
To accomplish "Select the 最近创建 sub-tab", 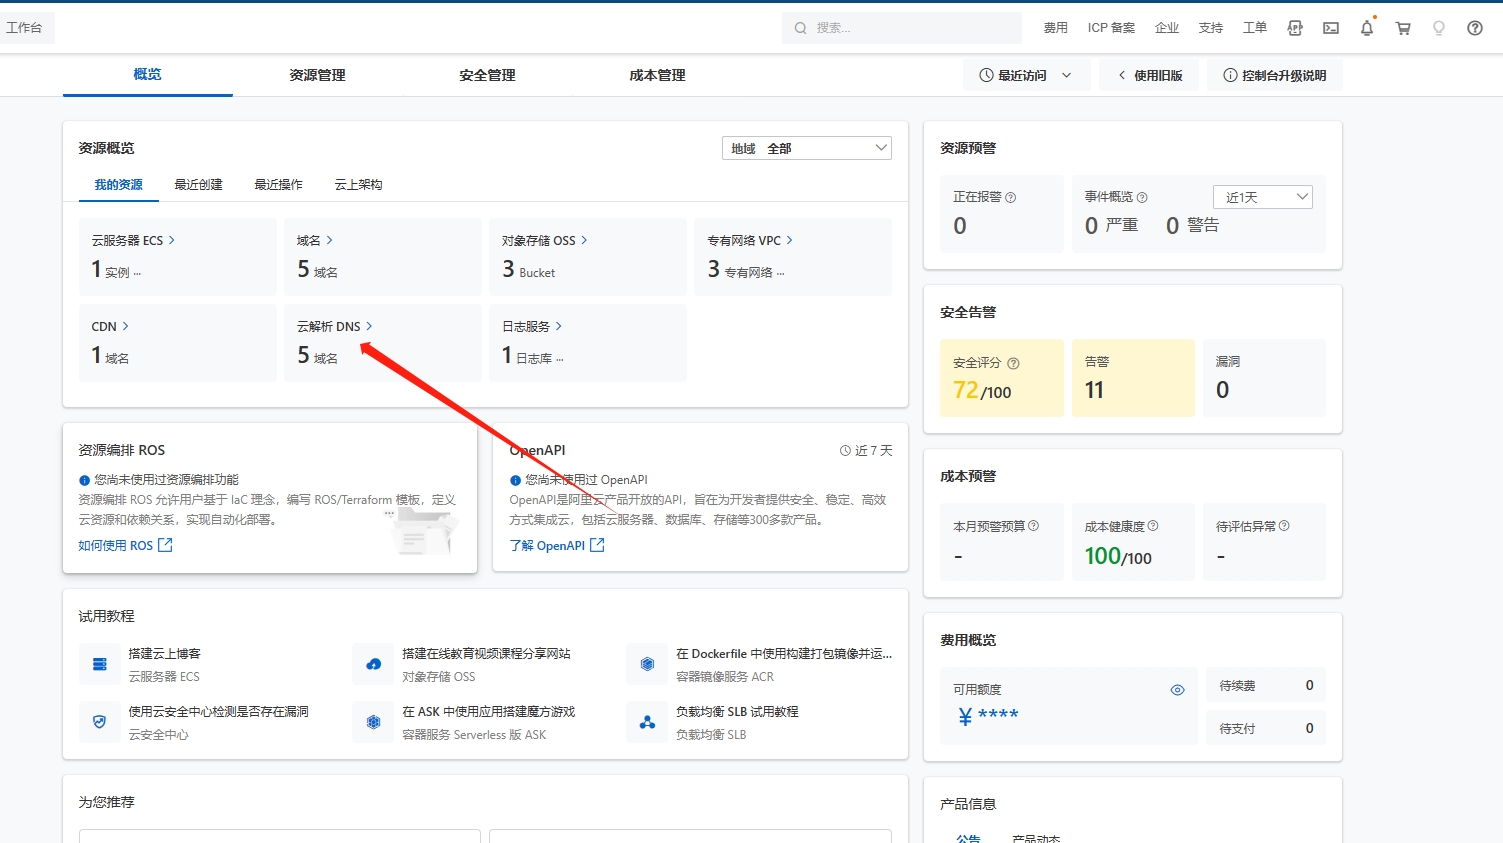I will pos(199,185).
